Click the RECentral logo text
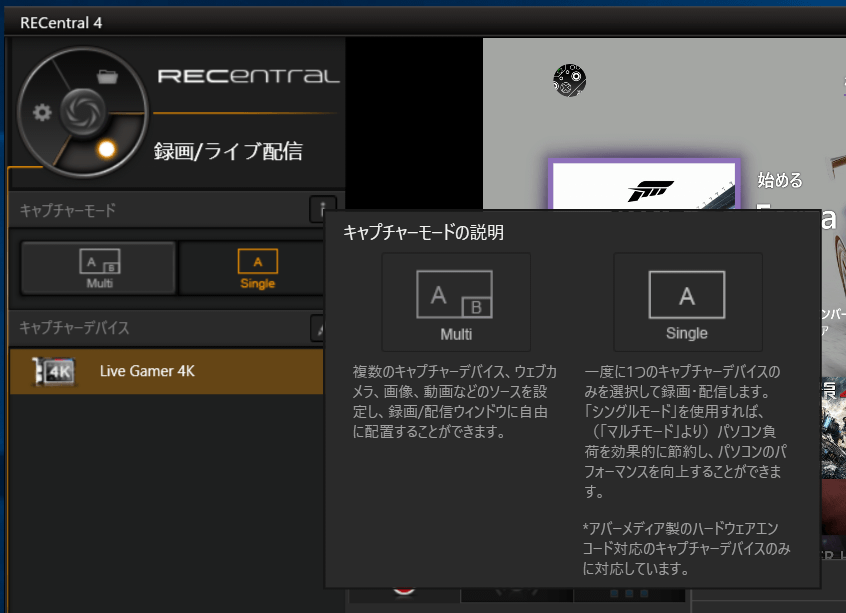846x613 pixels. 249,76
